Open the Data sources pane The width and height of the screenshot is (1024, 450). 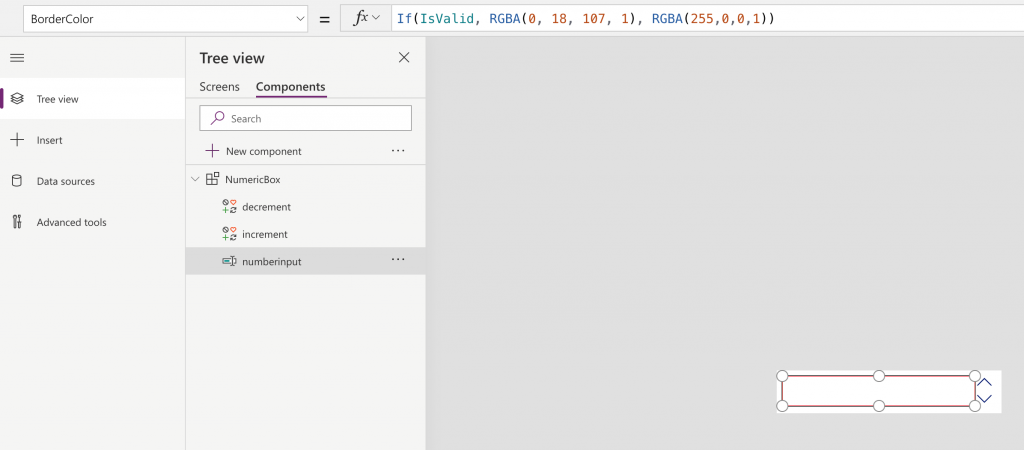pyautogui.click(x=65, y=181)
